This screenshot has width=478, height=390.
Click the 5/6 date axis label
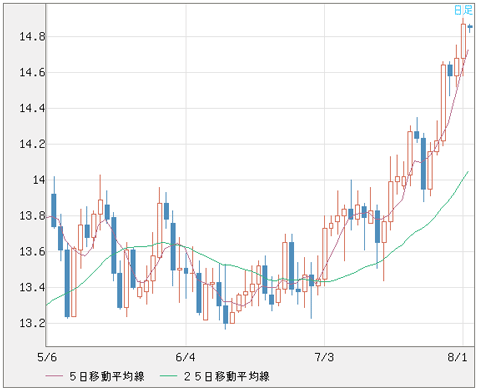click(x=47, y=357)
